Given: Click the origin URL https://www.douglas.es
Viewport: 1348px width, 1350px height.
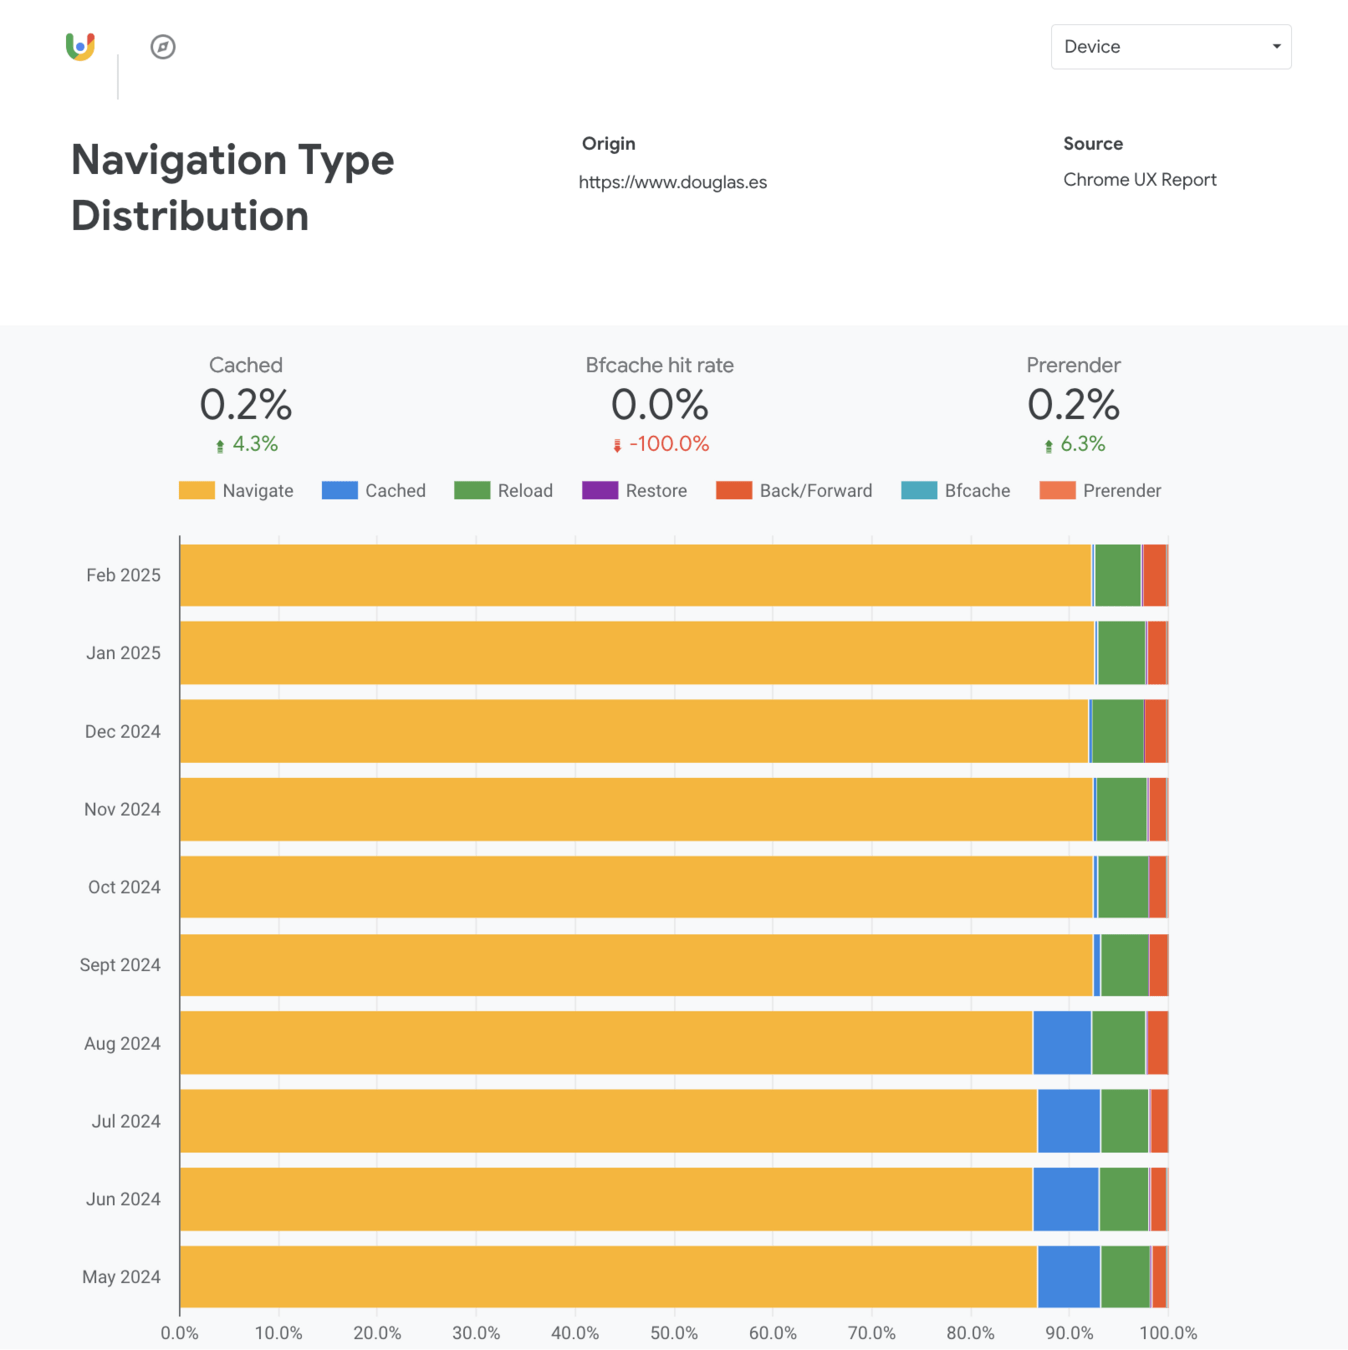Looking at the screenshot, I should pyautogui.click(x=673, y=182).
